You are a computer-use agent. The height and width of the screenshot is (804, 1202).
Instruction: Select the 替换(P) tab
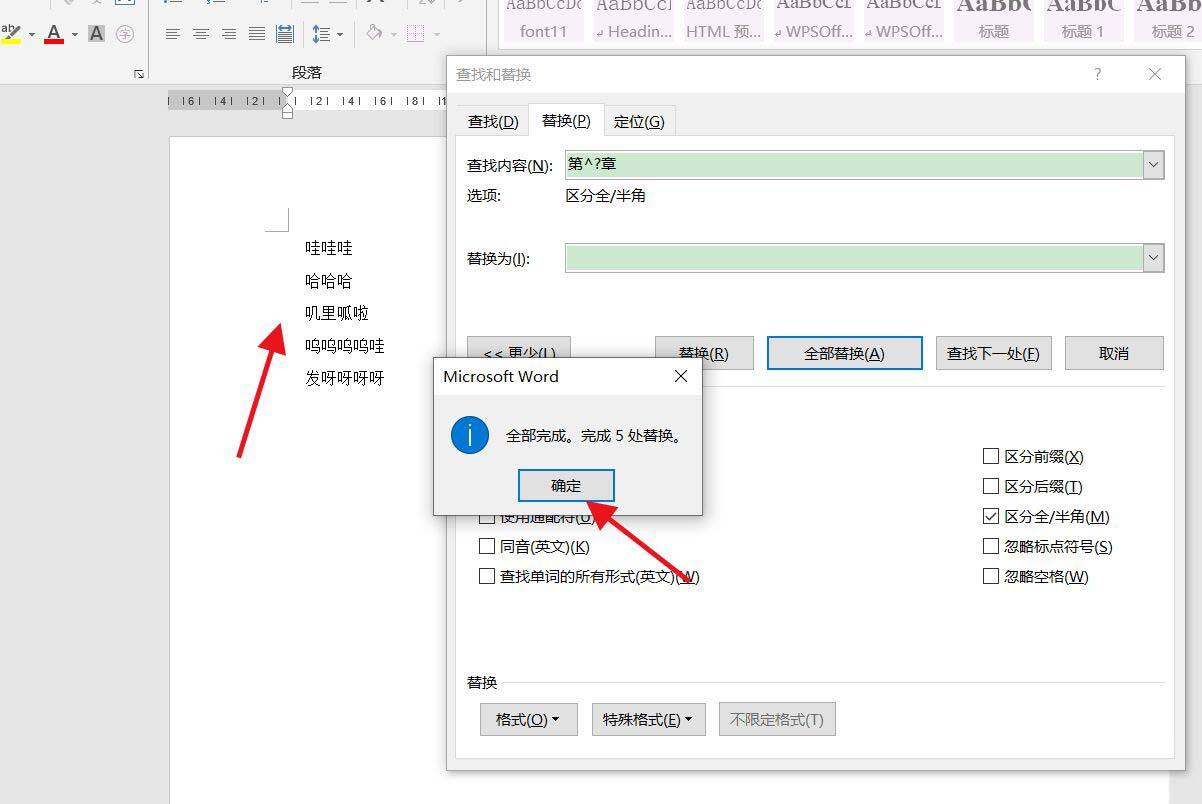point(566,120)
